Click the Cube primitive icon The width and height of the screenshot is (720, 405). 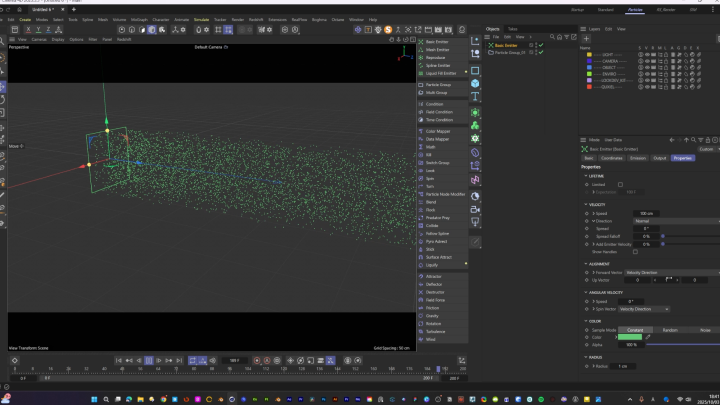(x=475, y=83)
